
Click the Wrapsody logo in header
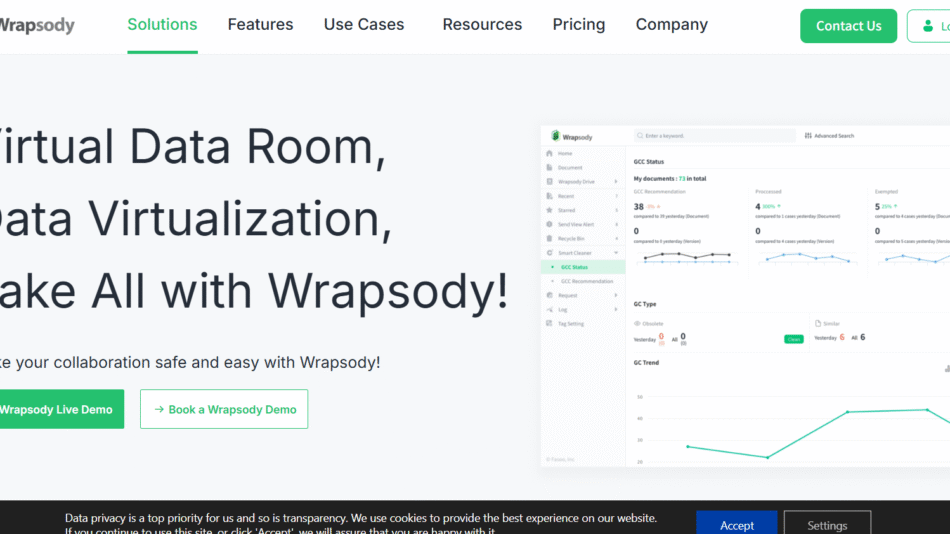[x=36, y=25]
